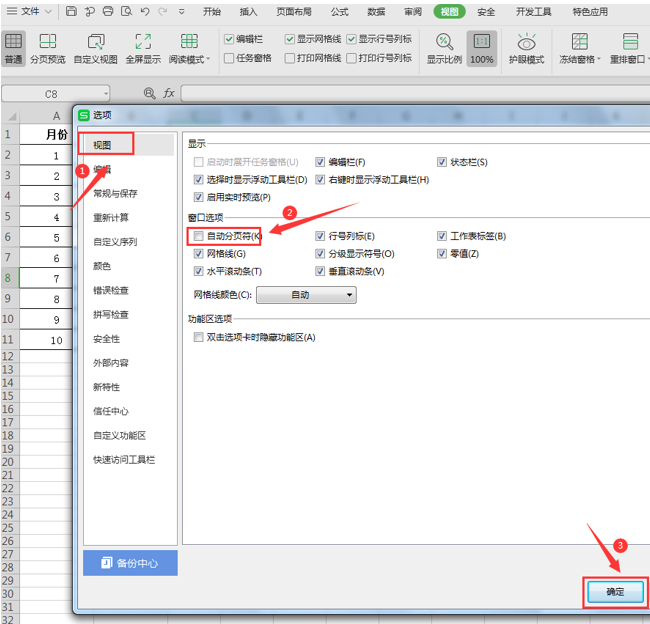Image resolution: width=650 pixels, height=624 pixels.
Task: Select 自定义序列 in options sidebar
Action: [115, 241]
